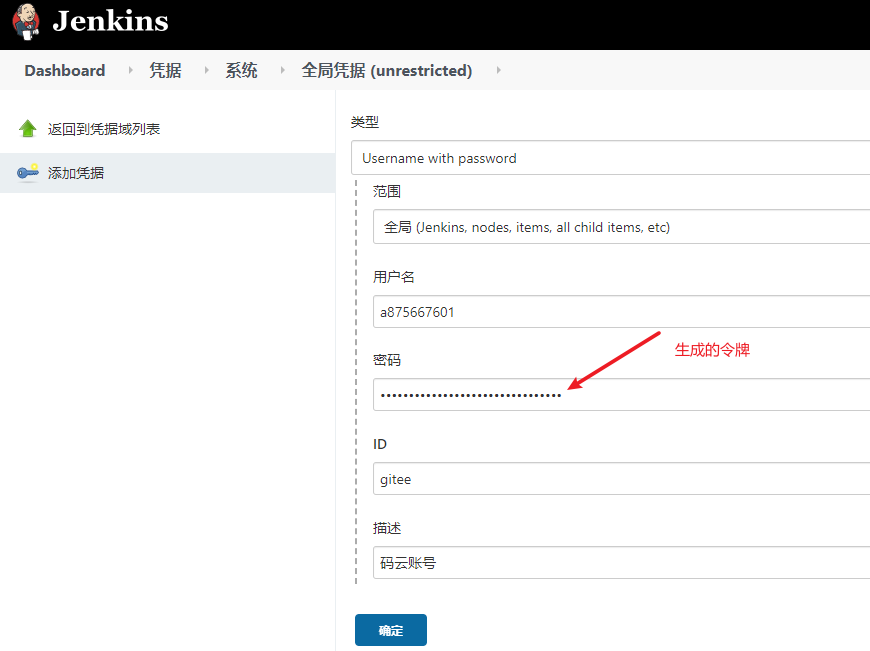Open the 系统 breadcrumb link
The height and width of the screenshot is (651, 870).
pos(241,70)
